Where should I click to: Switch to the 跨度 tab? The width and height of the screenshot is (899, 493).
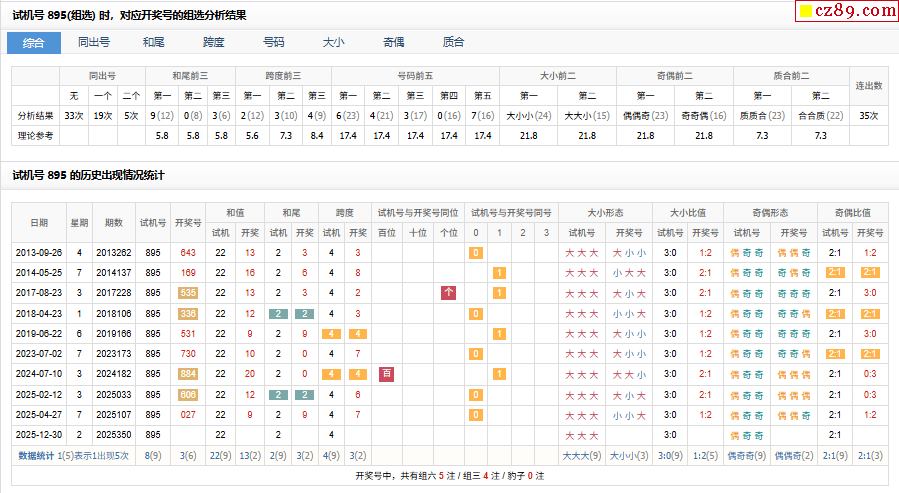click(x=214, y=43)
